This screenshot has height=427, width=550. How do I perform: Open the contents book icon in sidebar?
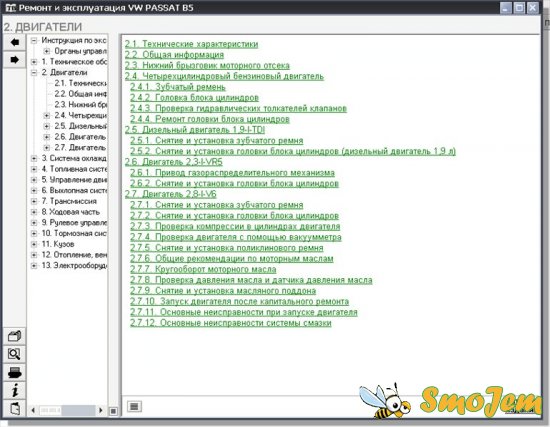(14, 336)
